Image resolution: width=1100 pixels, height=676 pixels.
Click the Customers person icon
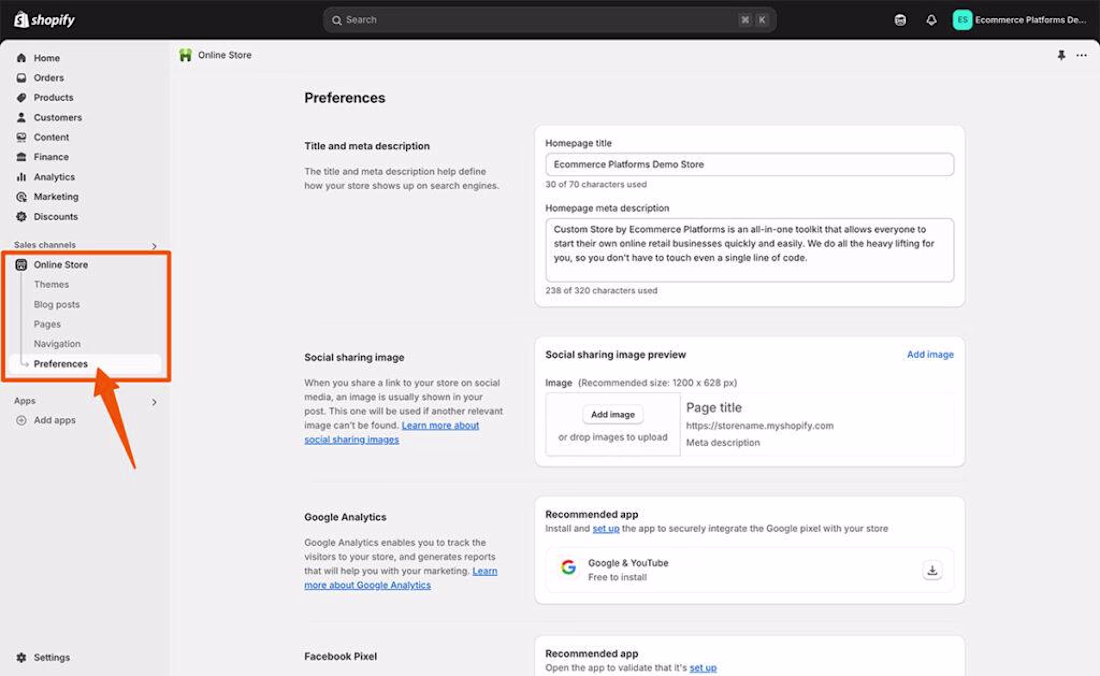click(21, 117)
